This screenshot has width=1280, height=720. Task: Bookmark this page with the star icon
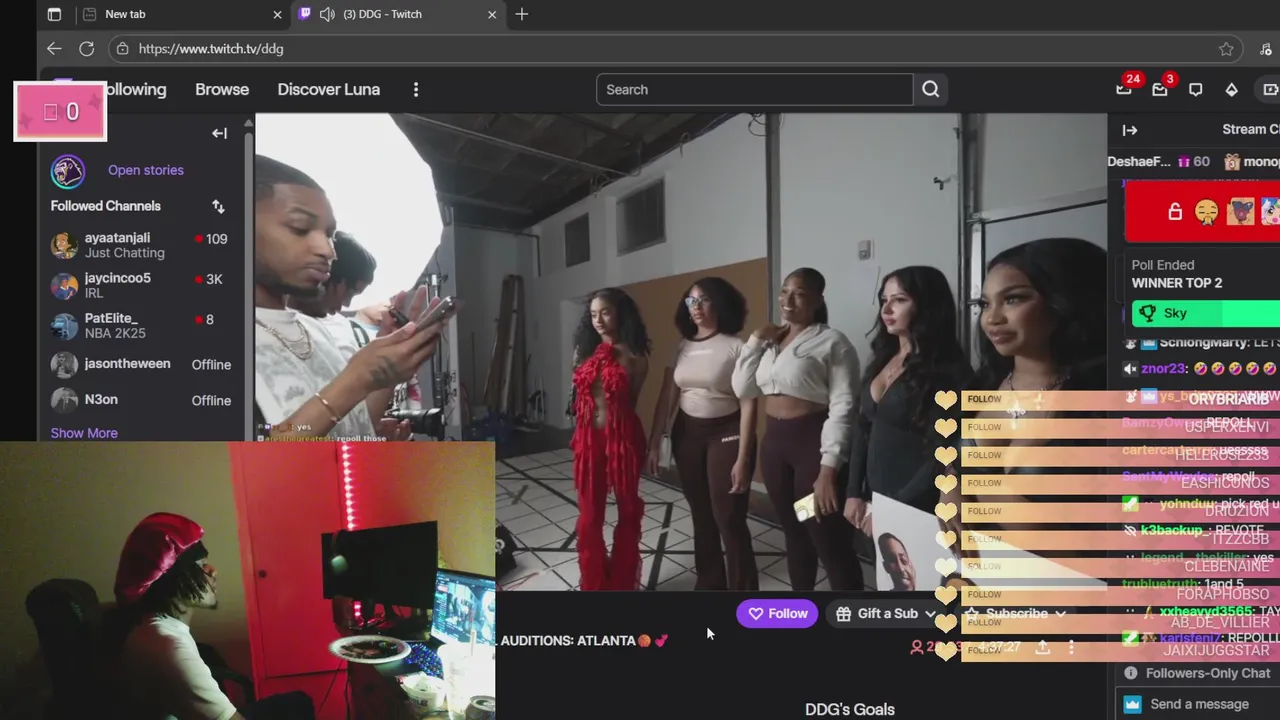coord(1226,49)
